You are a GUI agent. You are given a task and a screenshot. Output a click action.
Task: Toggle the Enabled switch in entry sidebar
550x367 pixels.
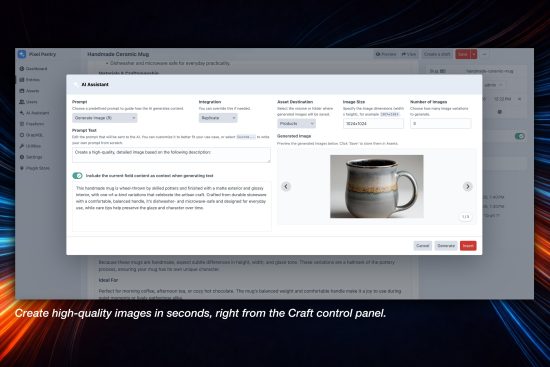tap(519, 136)
